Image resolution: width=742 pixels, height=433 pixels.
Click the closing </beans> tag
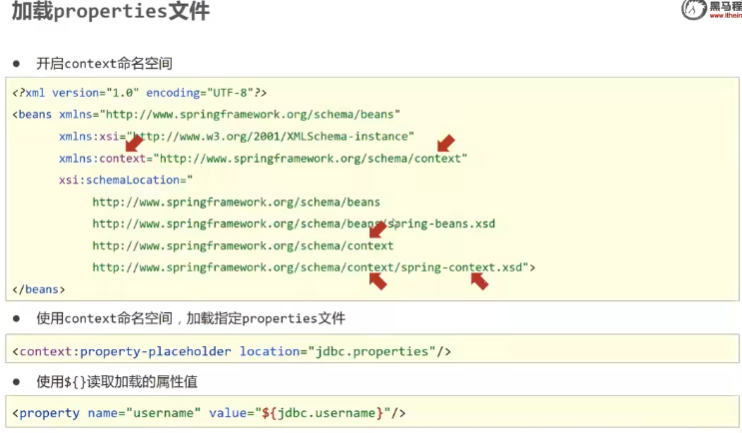click(x=39, y=289)
